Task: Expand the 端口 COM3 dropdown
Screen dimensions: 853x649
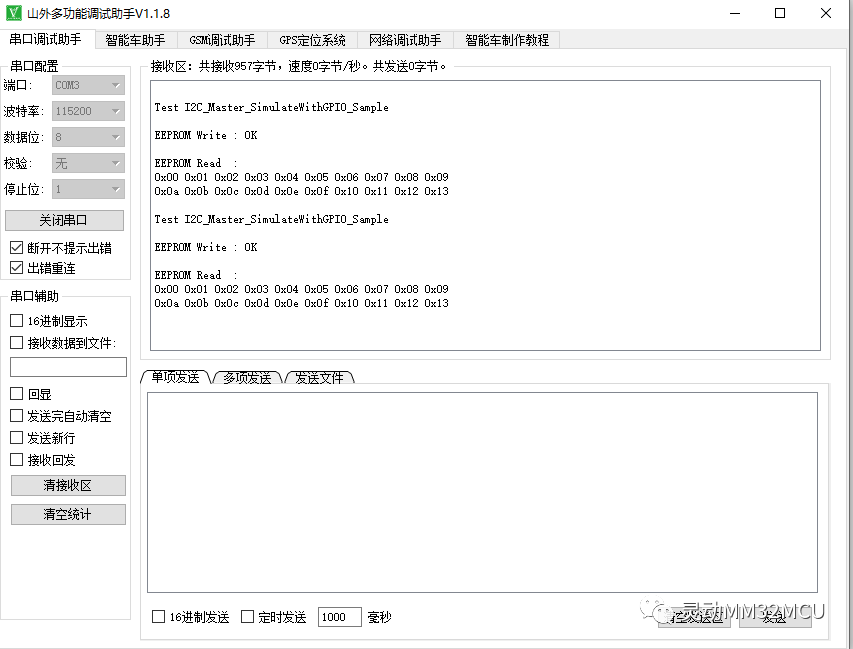Action: pos(88,86)
